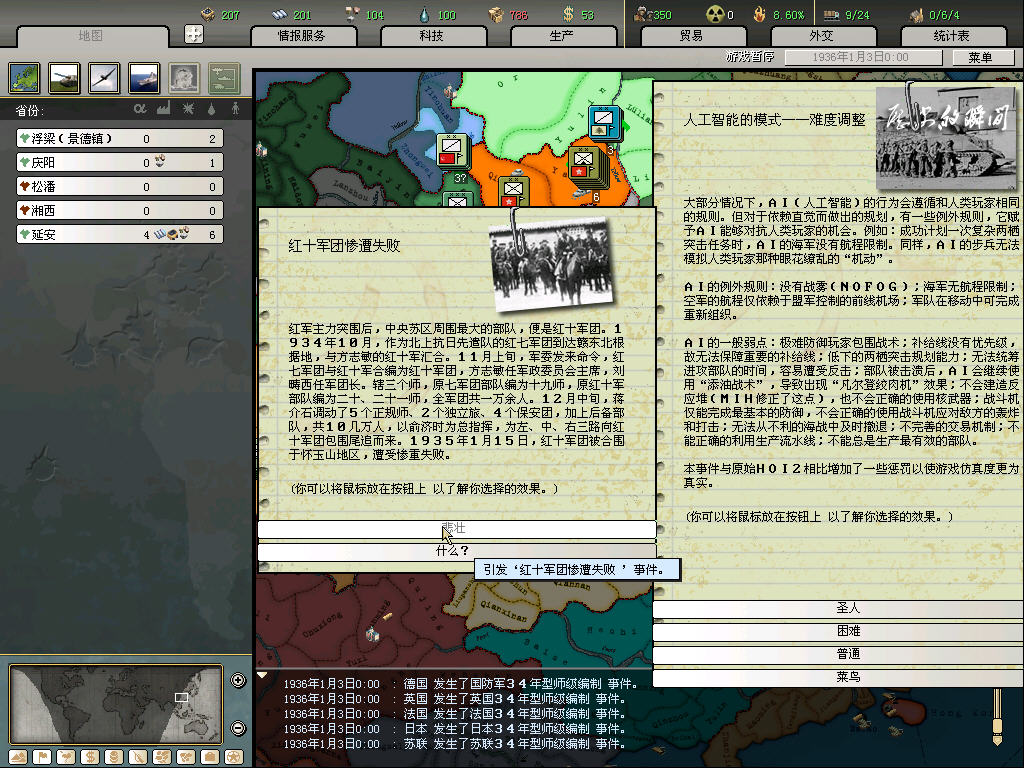Click the blue unit counter on green territory
Image resolution: width=1024 pixels, height=768 pixels.
coord(605,123)
